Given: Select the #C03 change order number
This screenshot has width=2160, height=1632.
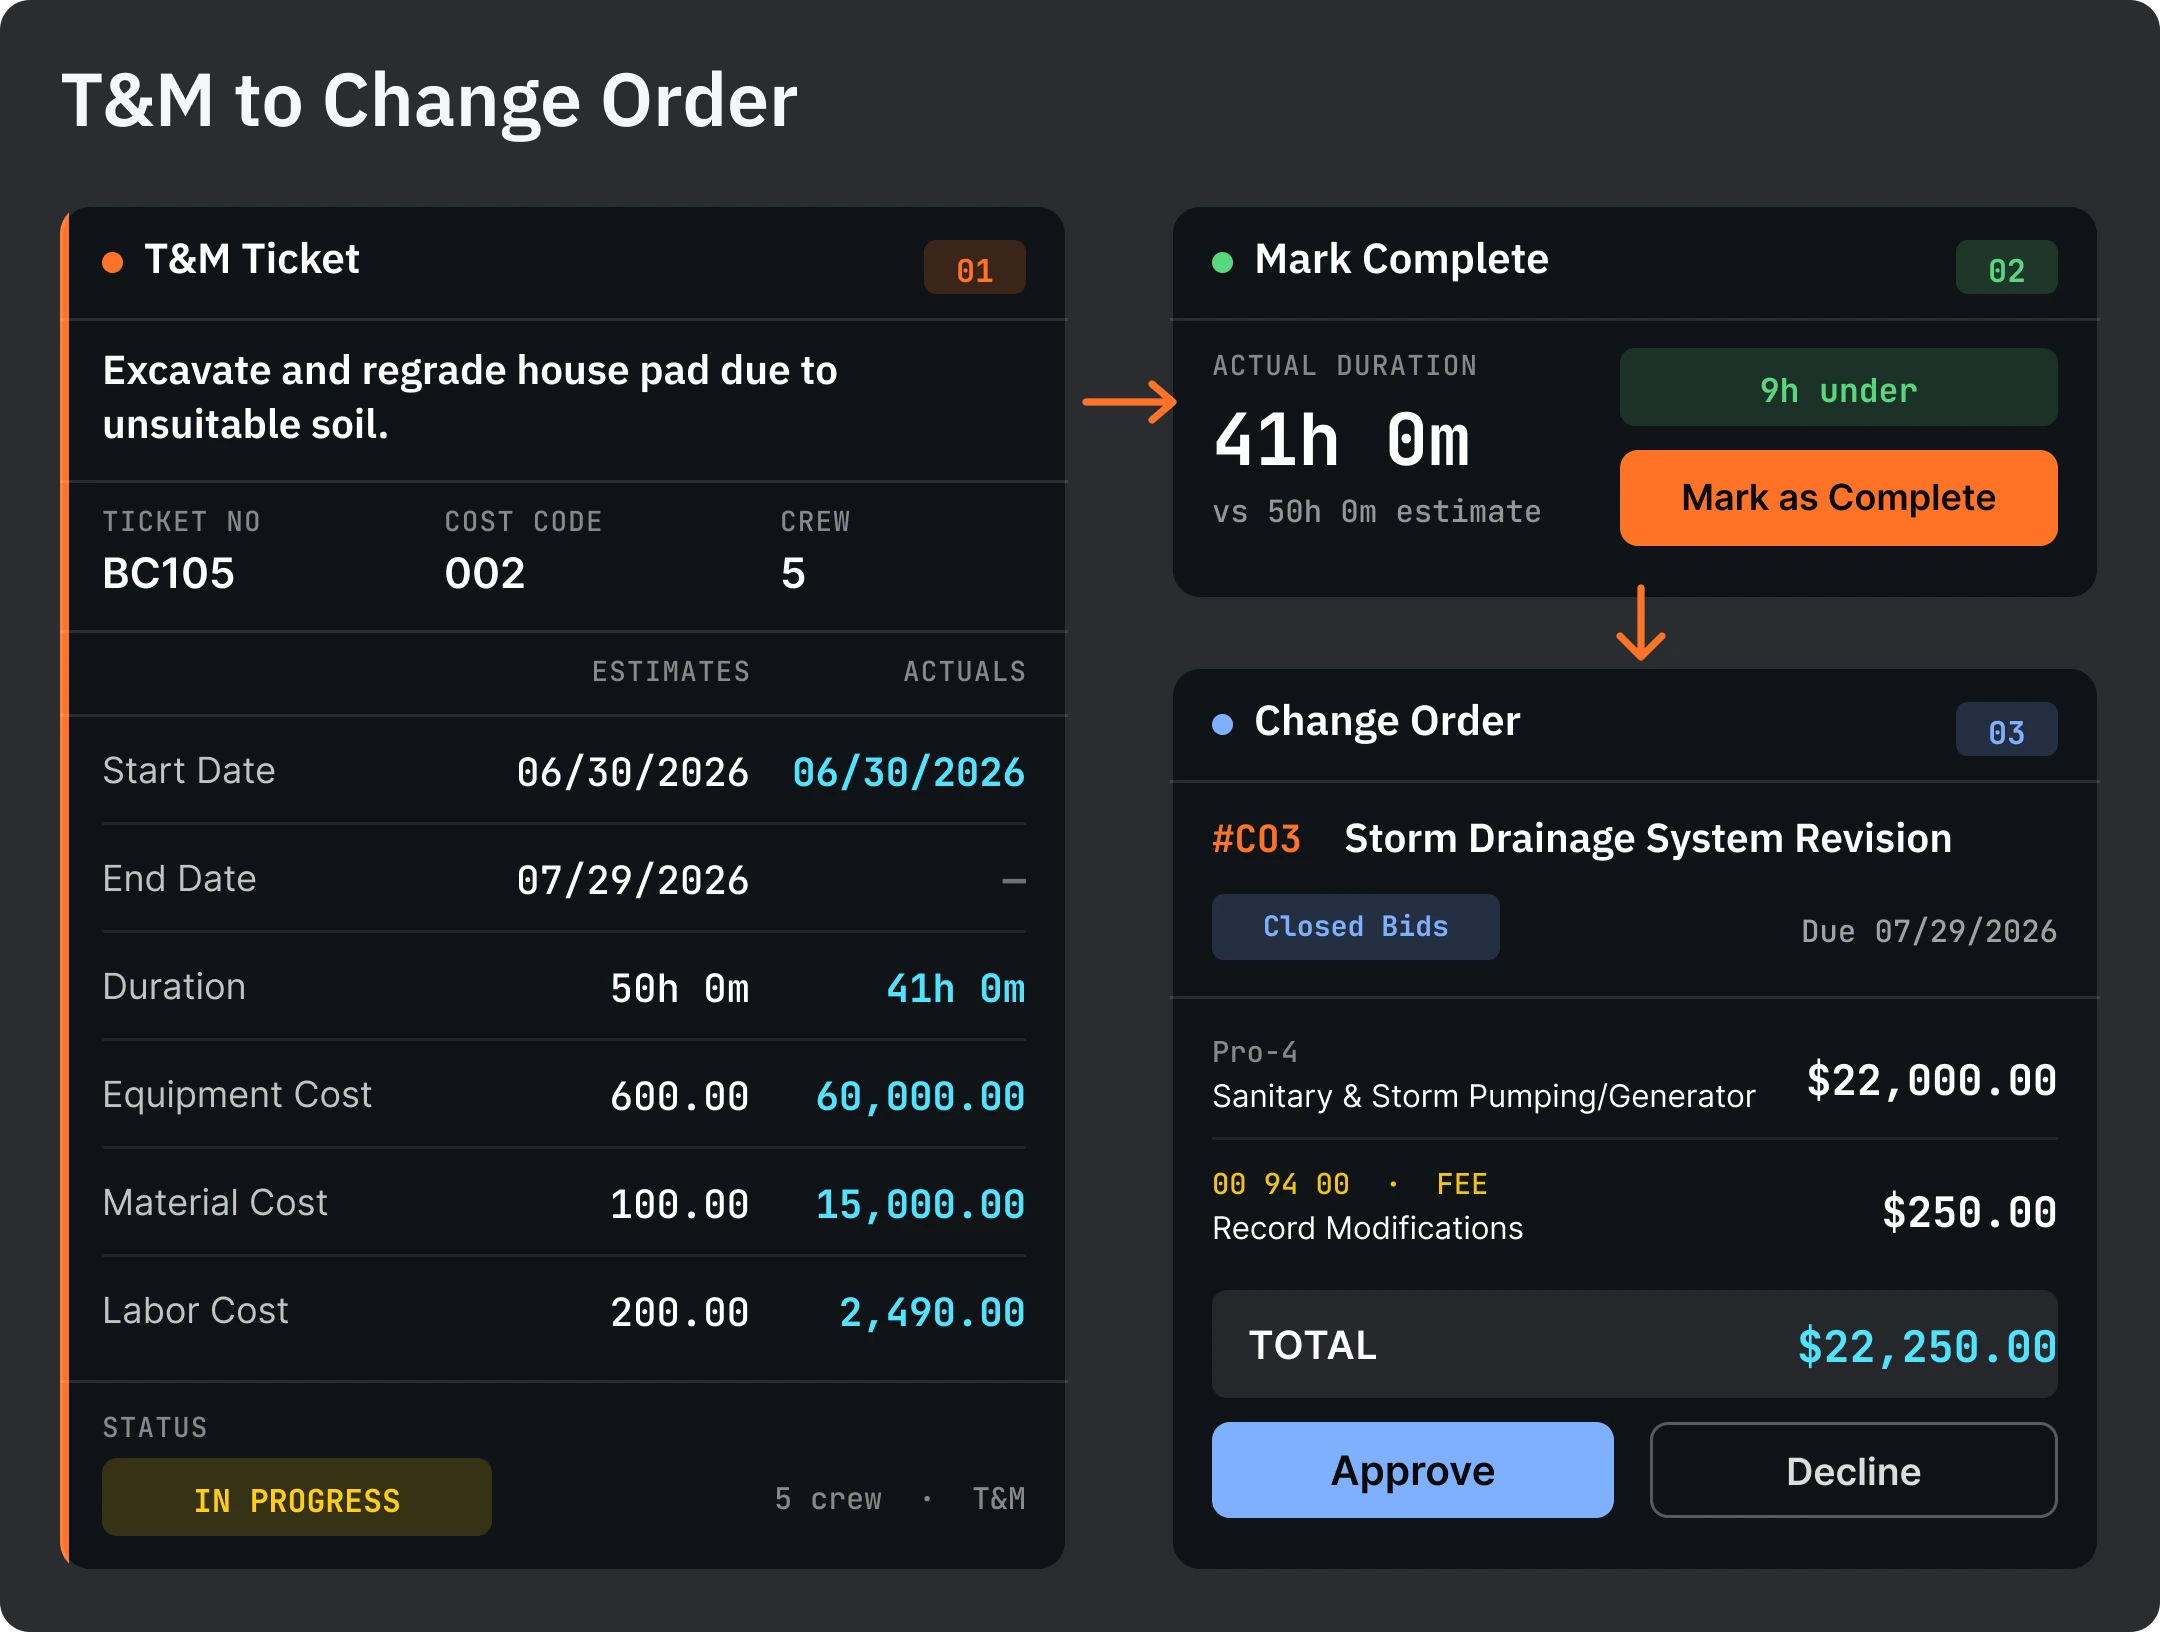Looking at the screenshot, I should [x=1256, y=838].
